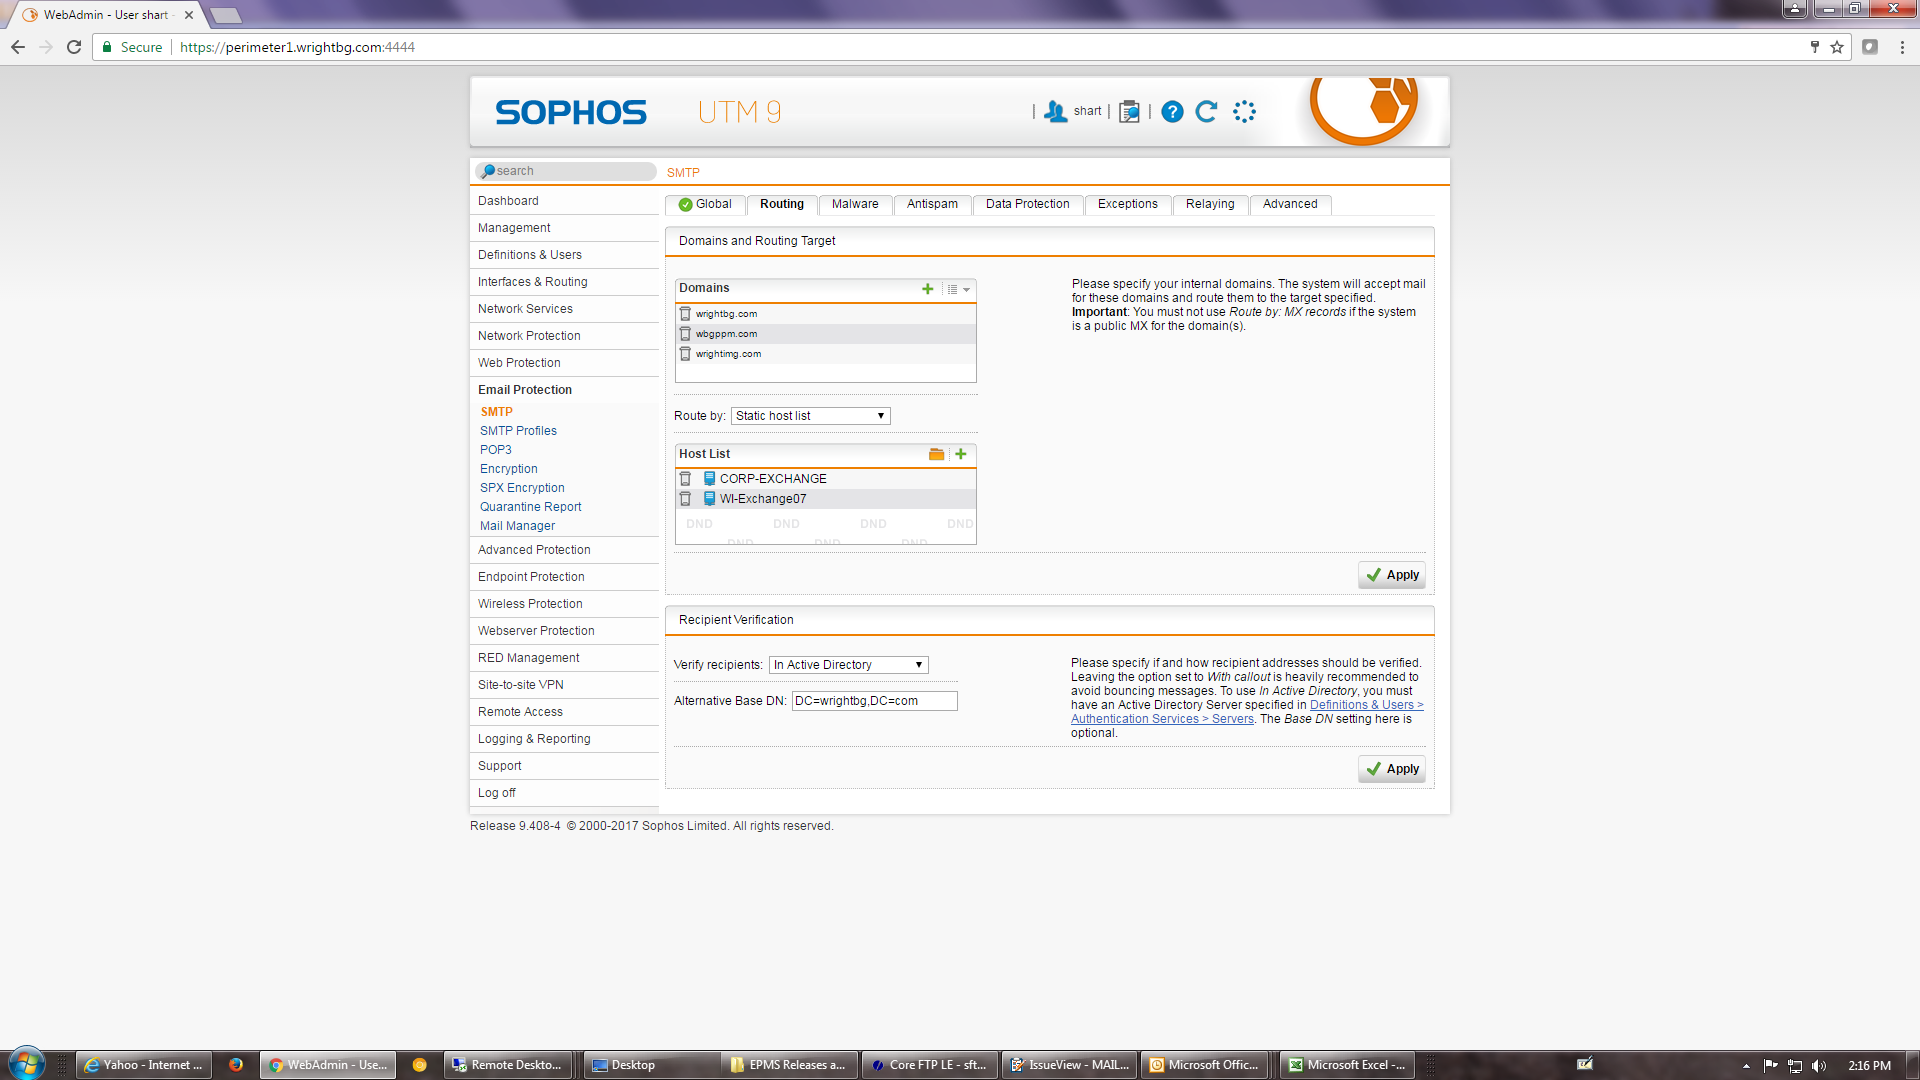This screenshot has width=1920, height=1080.
Task: Expand Interfaces & Routing menu
Action: tap(565, 282)
